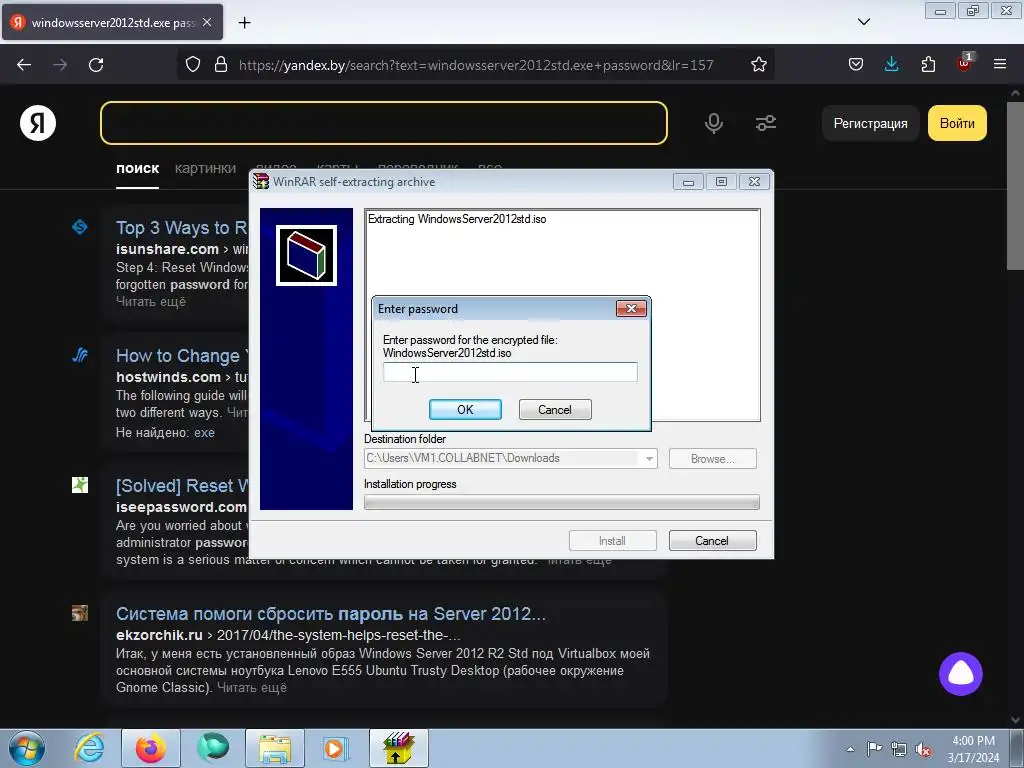This screenshot has width=1024, height=768.
Task: Click the isunshare.com site favicon
Action: [80, 227]
